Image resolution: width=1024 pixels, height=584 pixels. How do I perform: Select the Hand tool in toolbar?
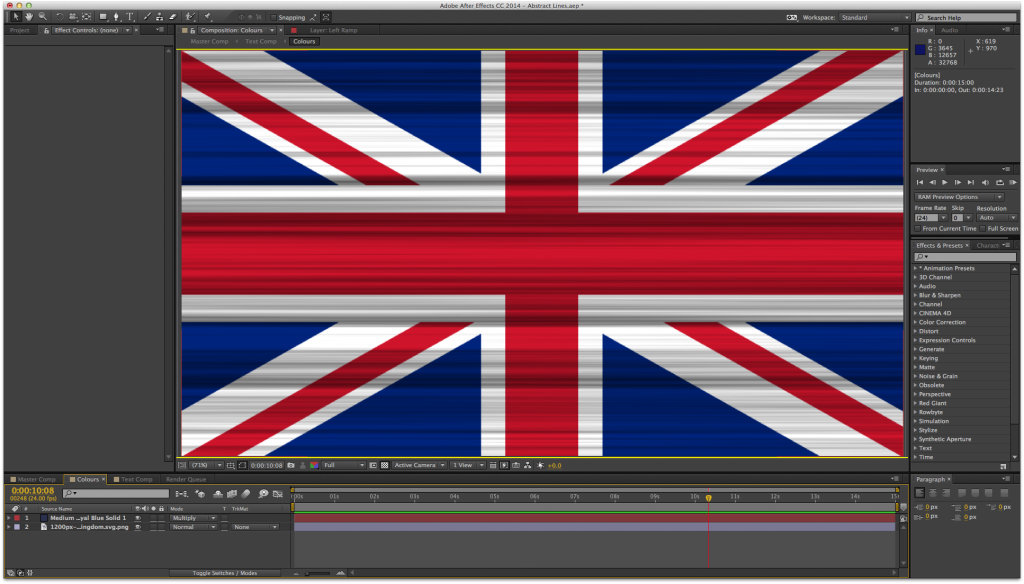click(28, 17)
